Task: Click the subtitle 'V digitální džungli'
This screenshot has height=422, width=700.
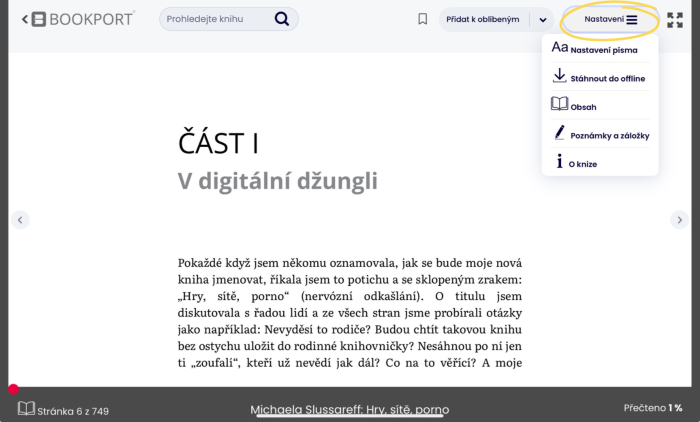Action: pos(278,181)
